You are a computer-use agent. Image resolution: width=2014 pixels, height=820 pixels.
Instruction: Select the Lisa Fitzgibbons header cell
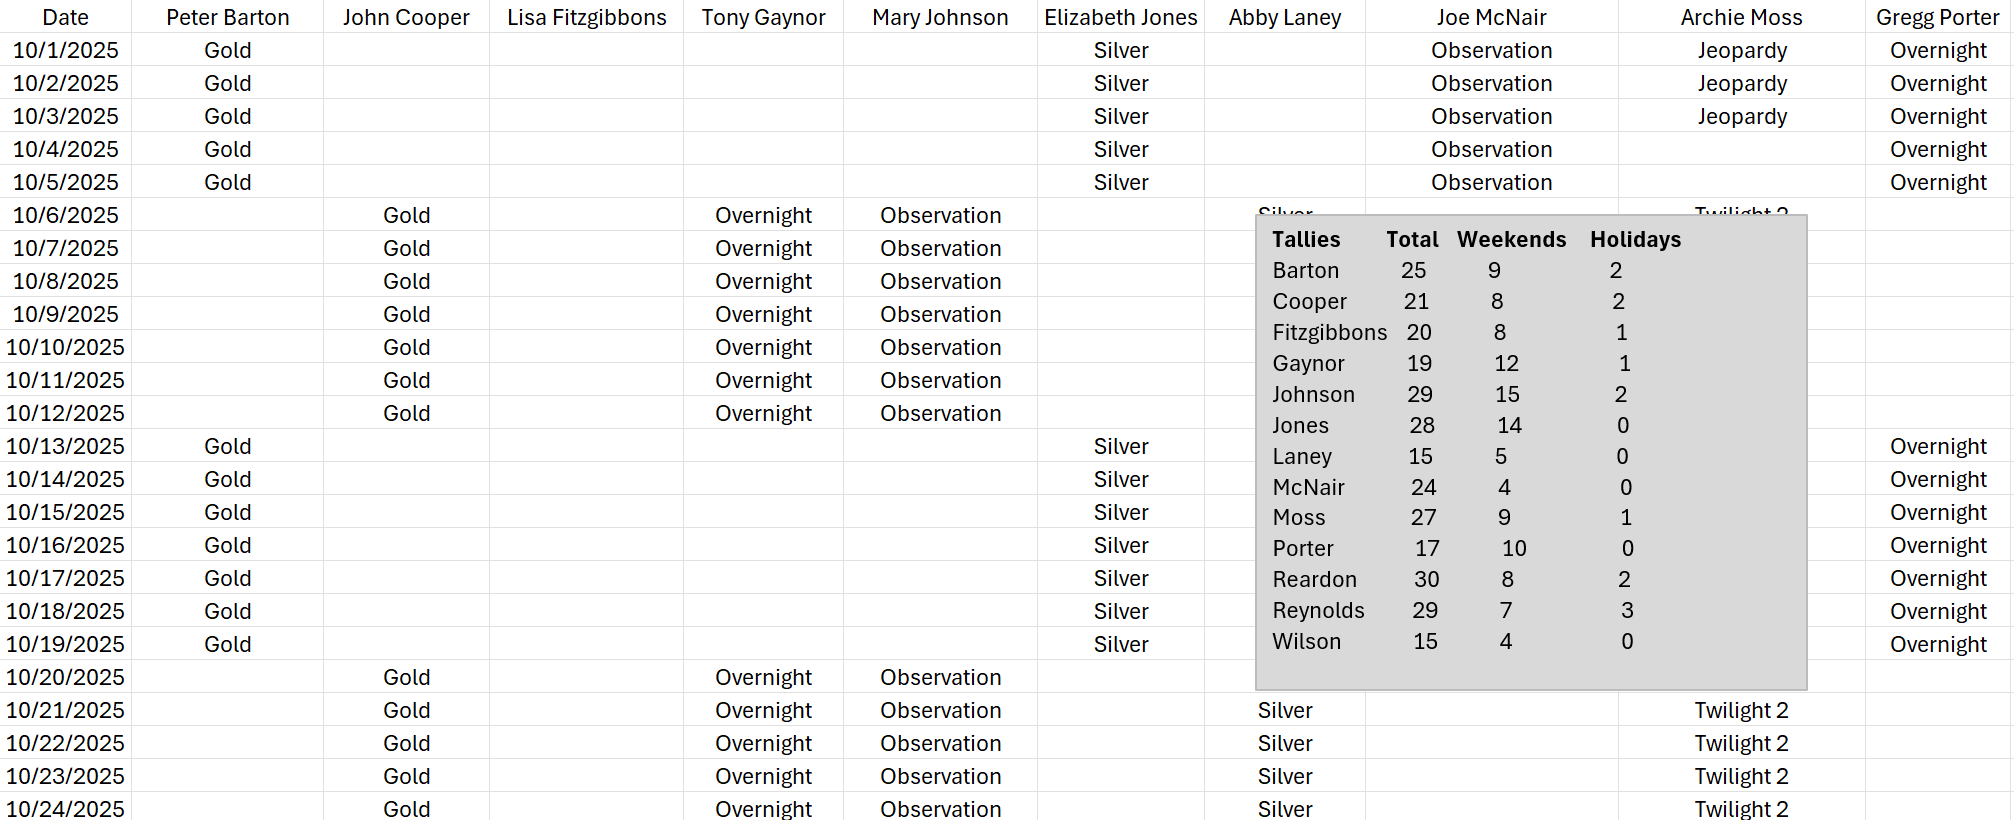tap(586, 17)
